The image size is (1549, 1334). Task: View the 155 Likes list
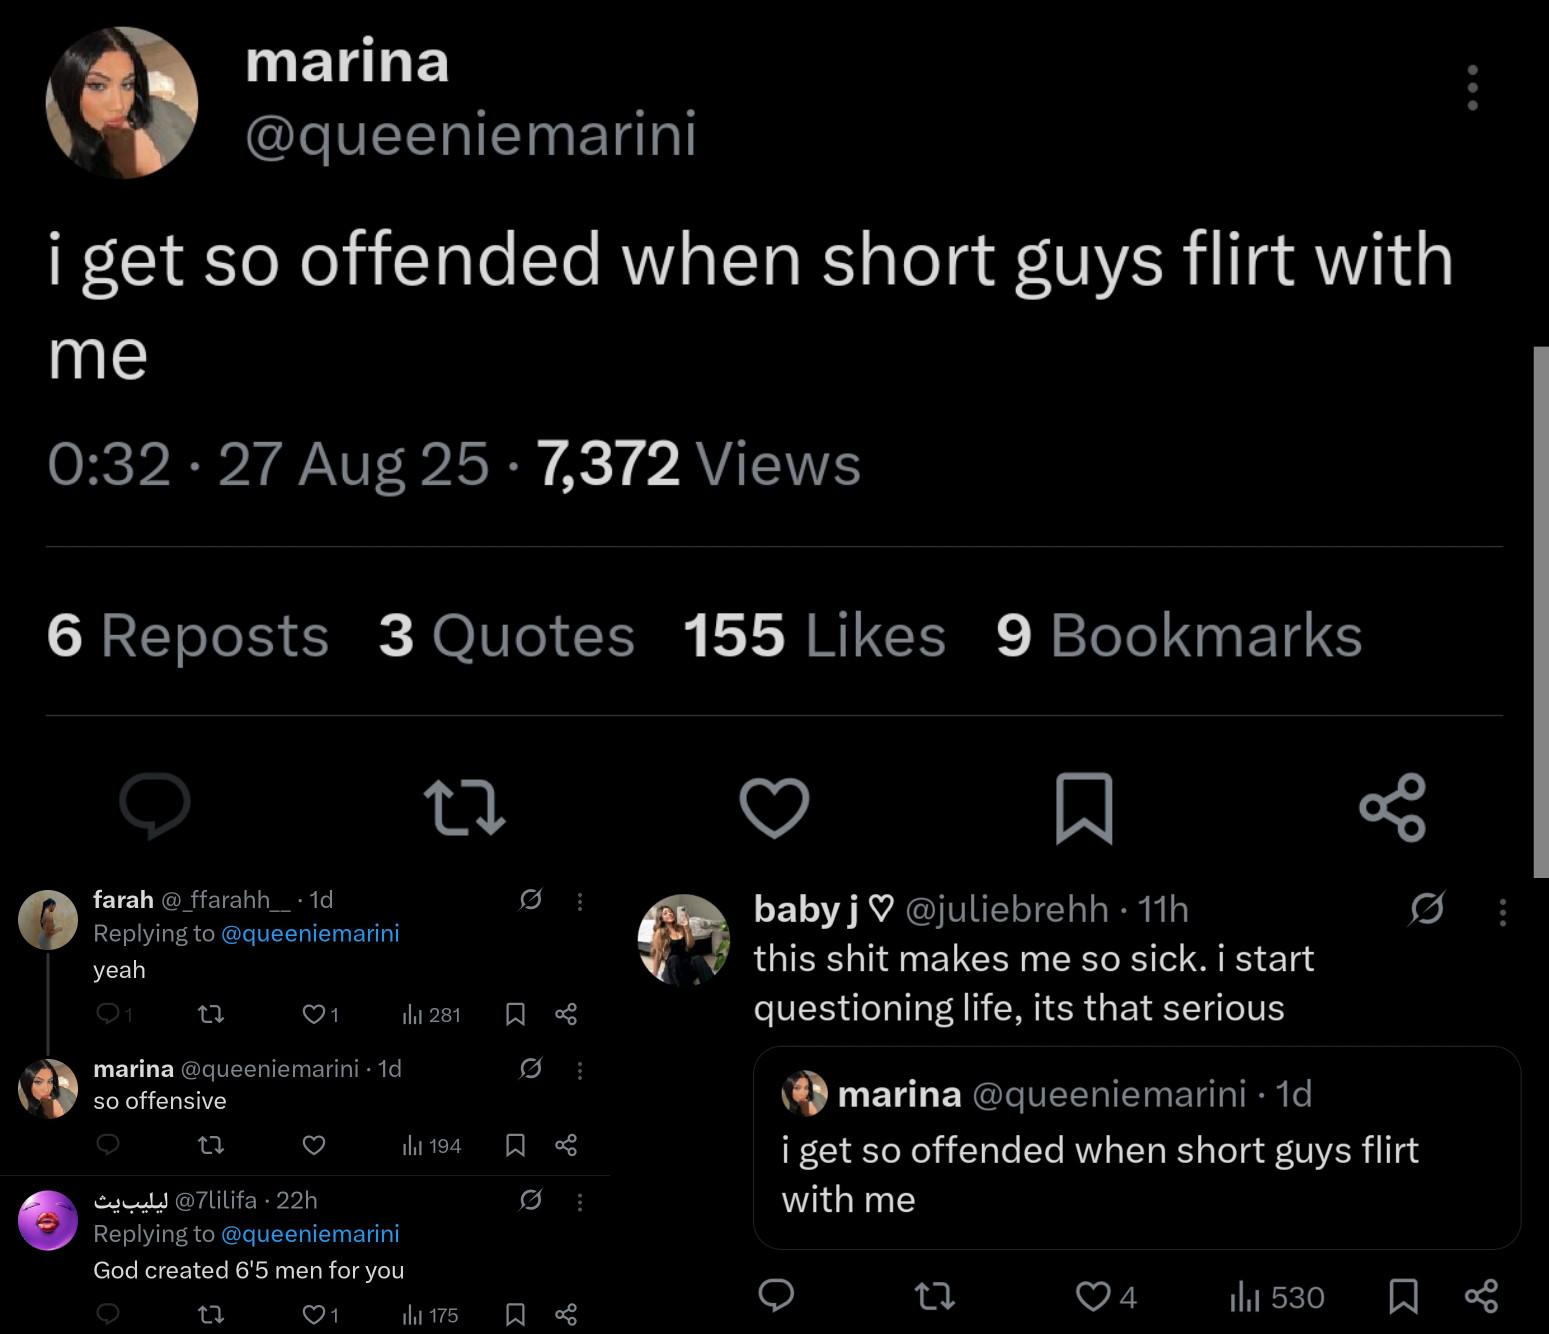pos(814,636)
